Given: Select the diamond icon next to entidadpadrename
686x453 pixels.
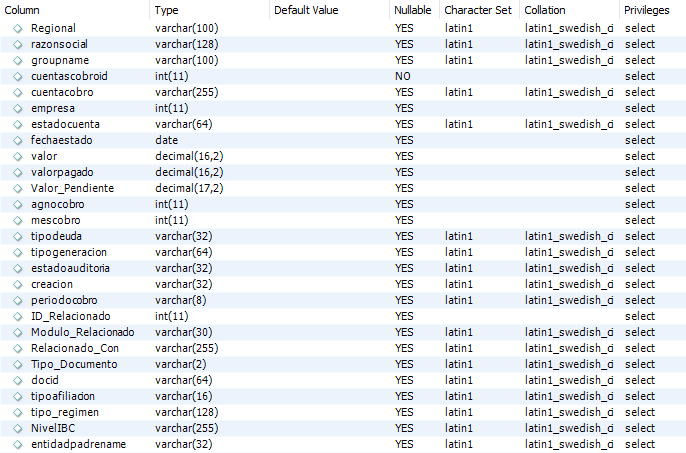Looking at the screenshot, I should (18, 445).
